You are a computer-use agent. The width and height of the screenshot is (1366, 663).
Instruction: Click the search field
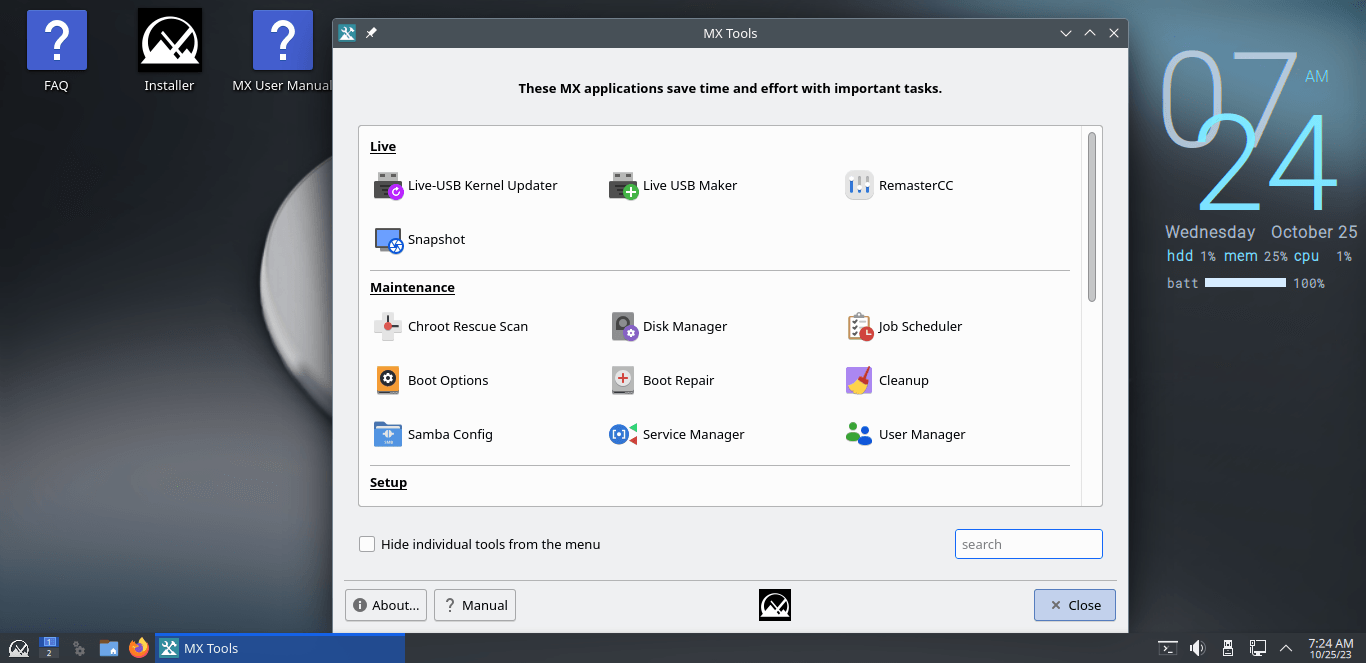[1029, 545]
